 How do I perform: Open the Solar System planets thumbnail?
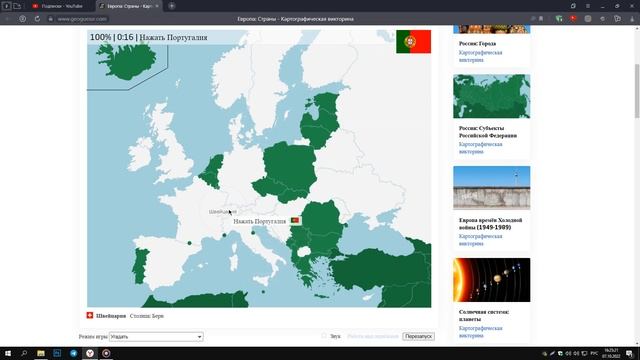point(491,280)
